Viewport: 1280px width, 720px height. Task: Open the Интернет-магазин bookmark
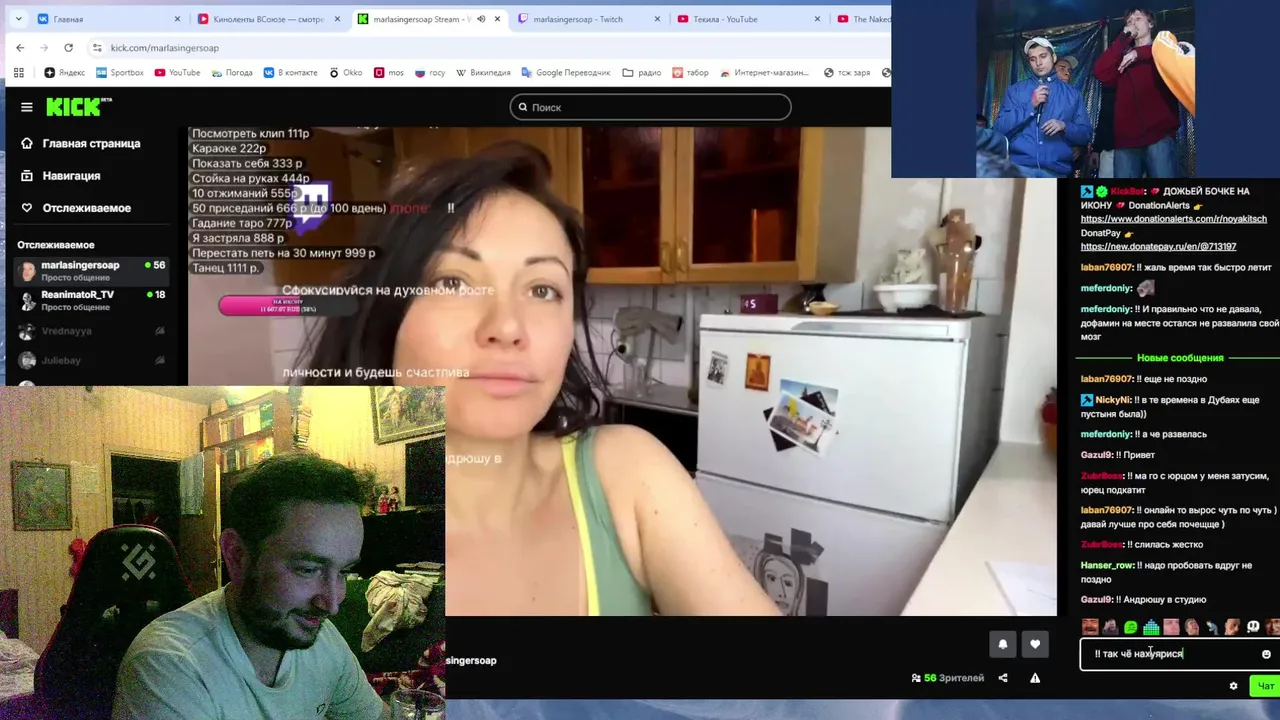765,72
